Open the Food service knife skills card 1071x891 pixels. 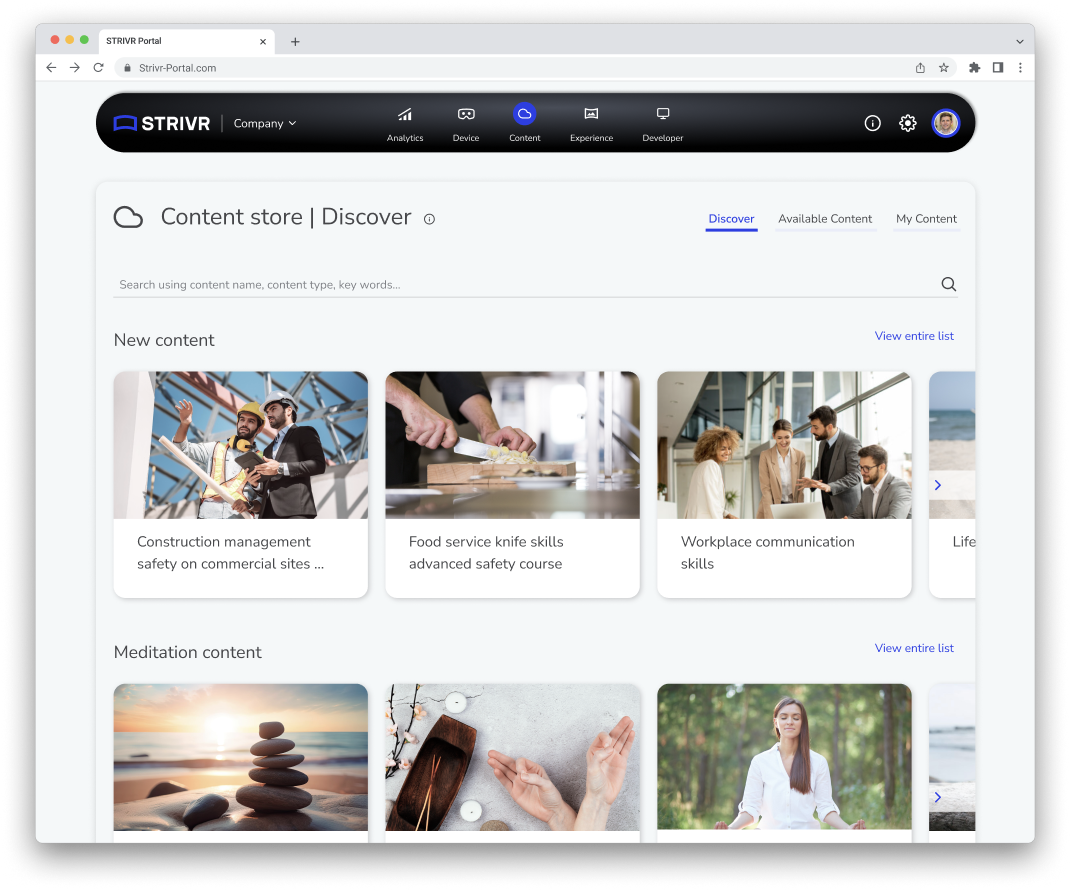[512, 484]
